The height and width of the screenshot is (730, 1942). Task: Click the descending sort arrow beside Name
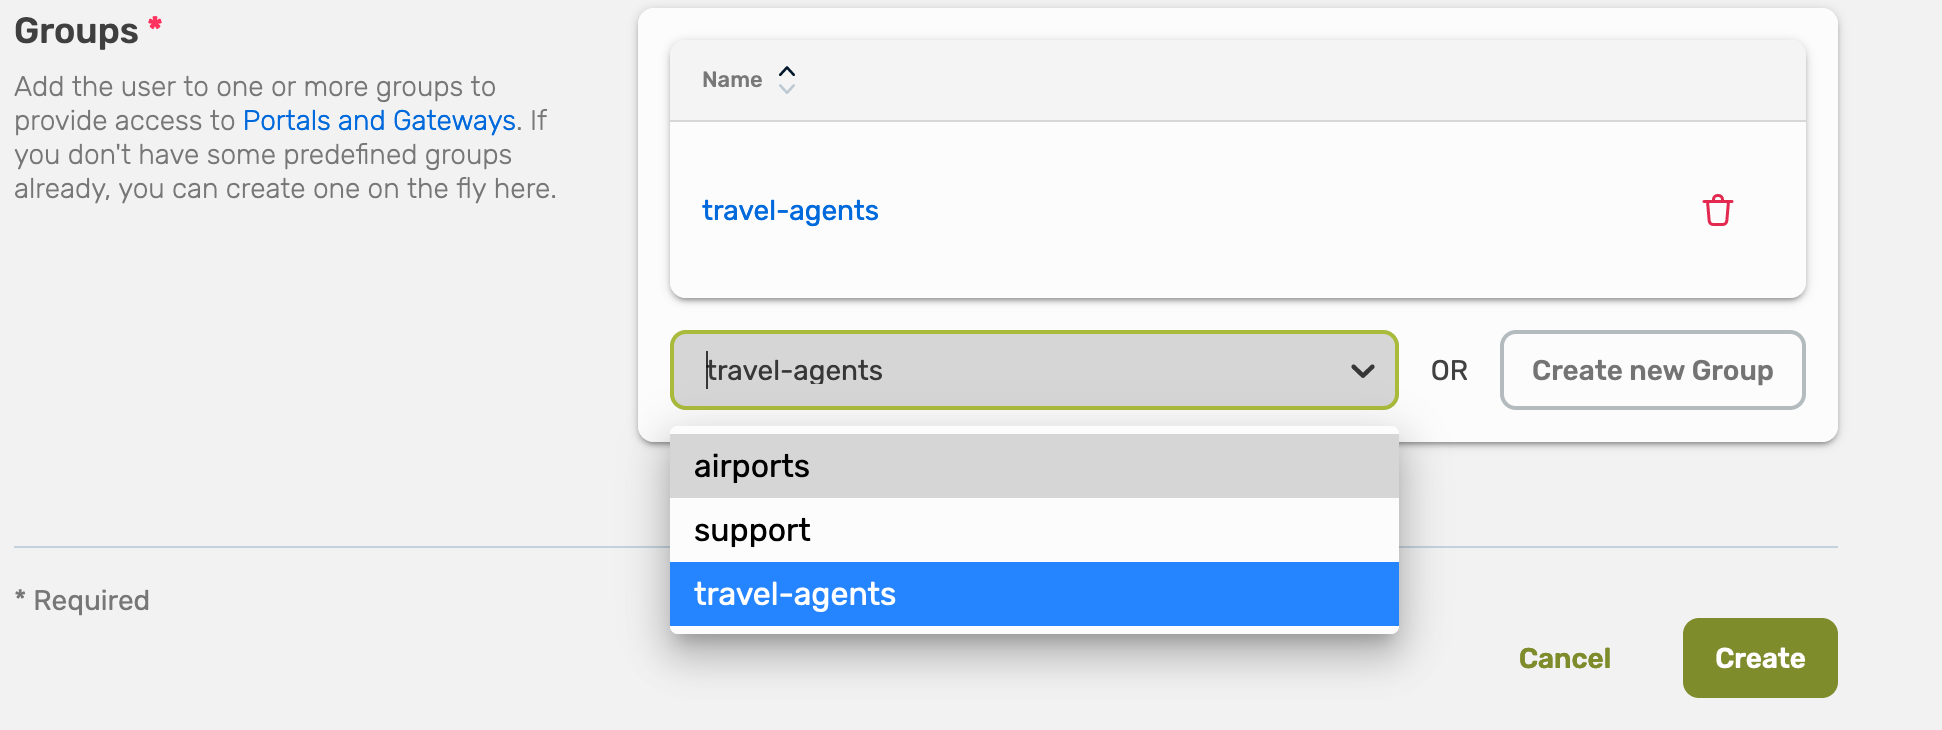pos(787,89)
